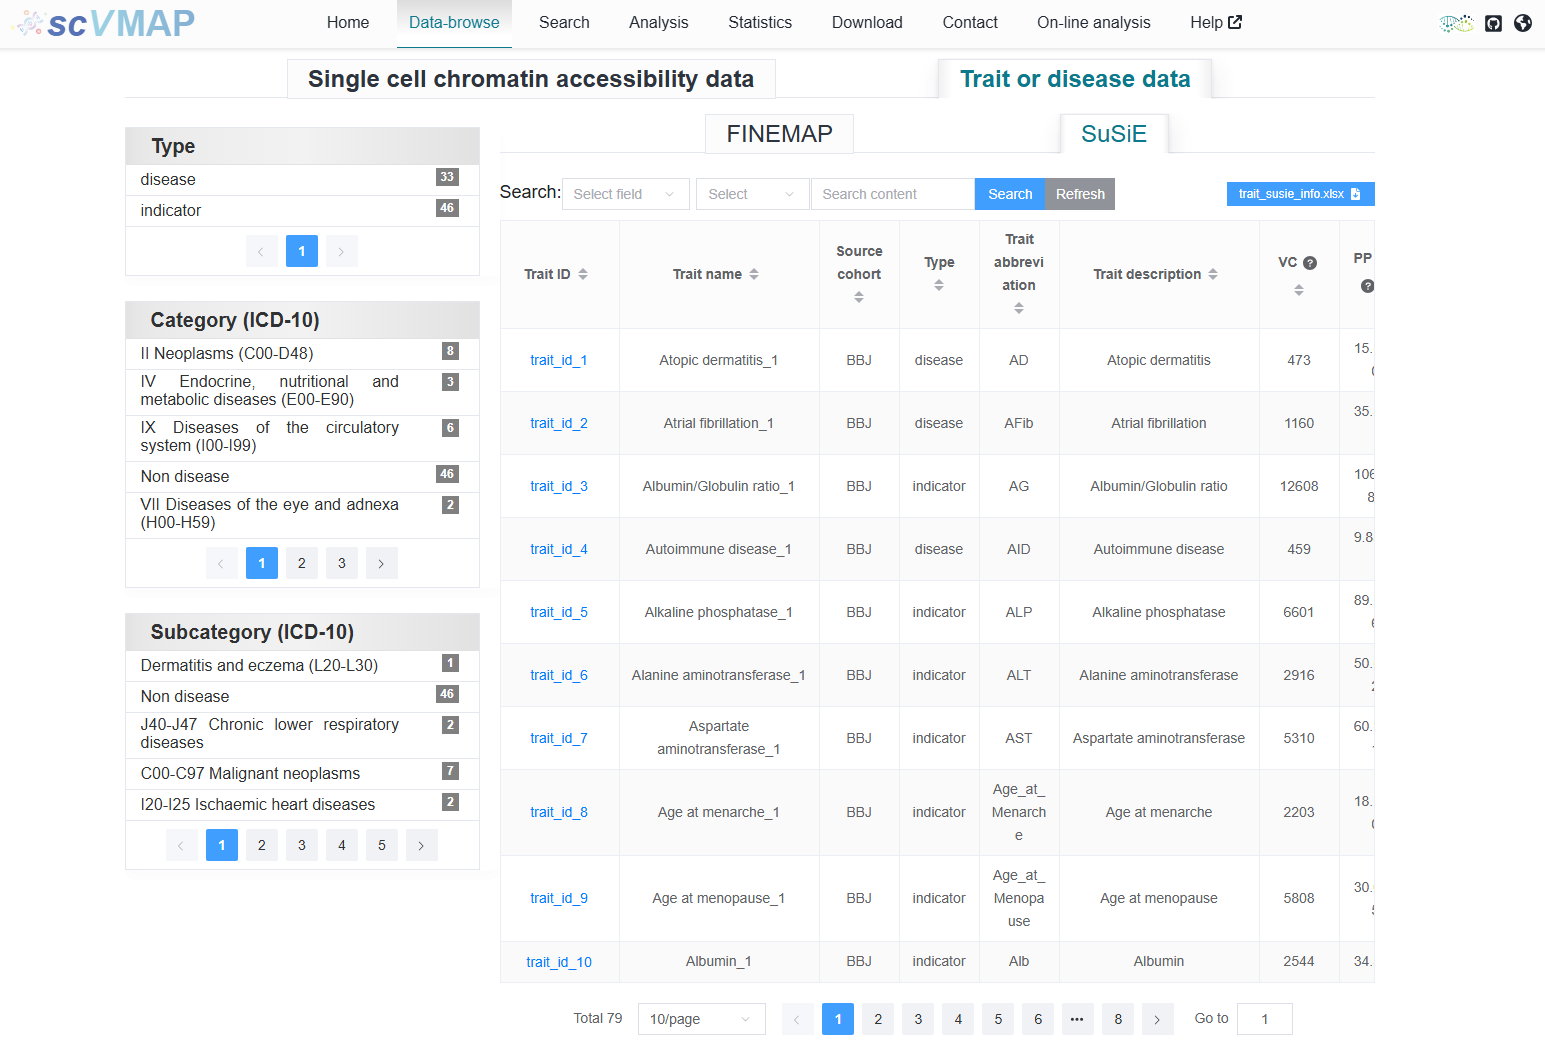Screen dimensions: 1545x1052
Task: Open trait_id_1 link
Action: (x=559, y=360)
